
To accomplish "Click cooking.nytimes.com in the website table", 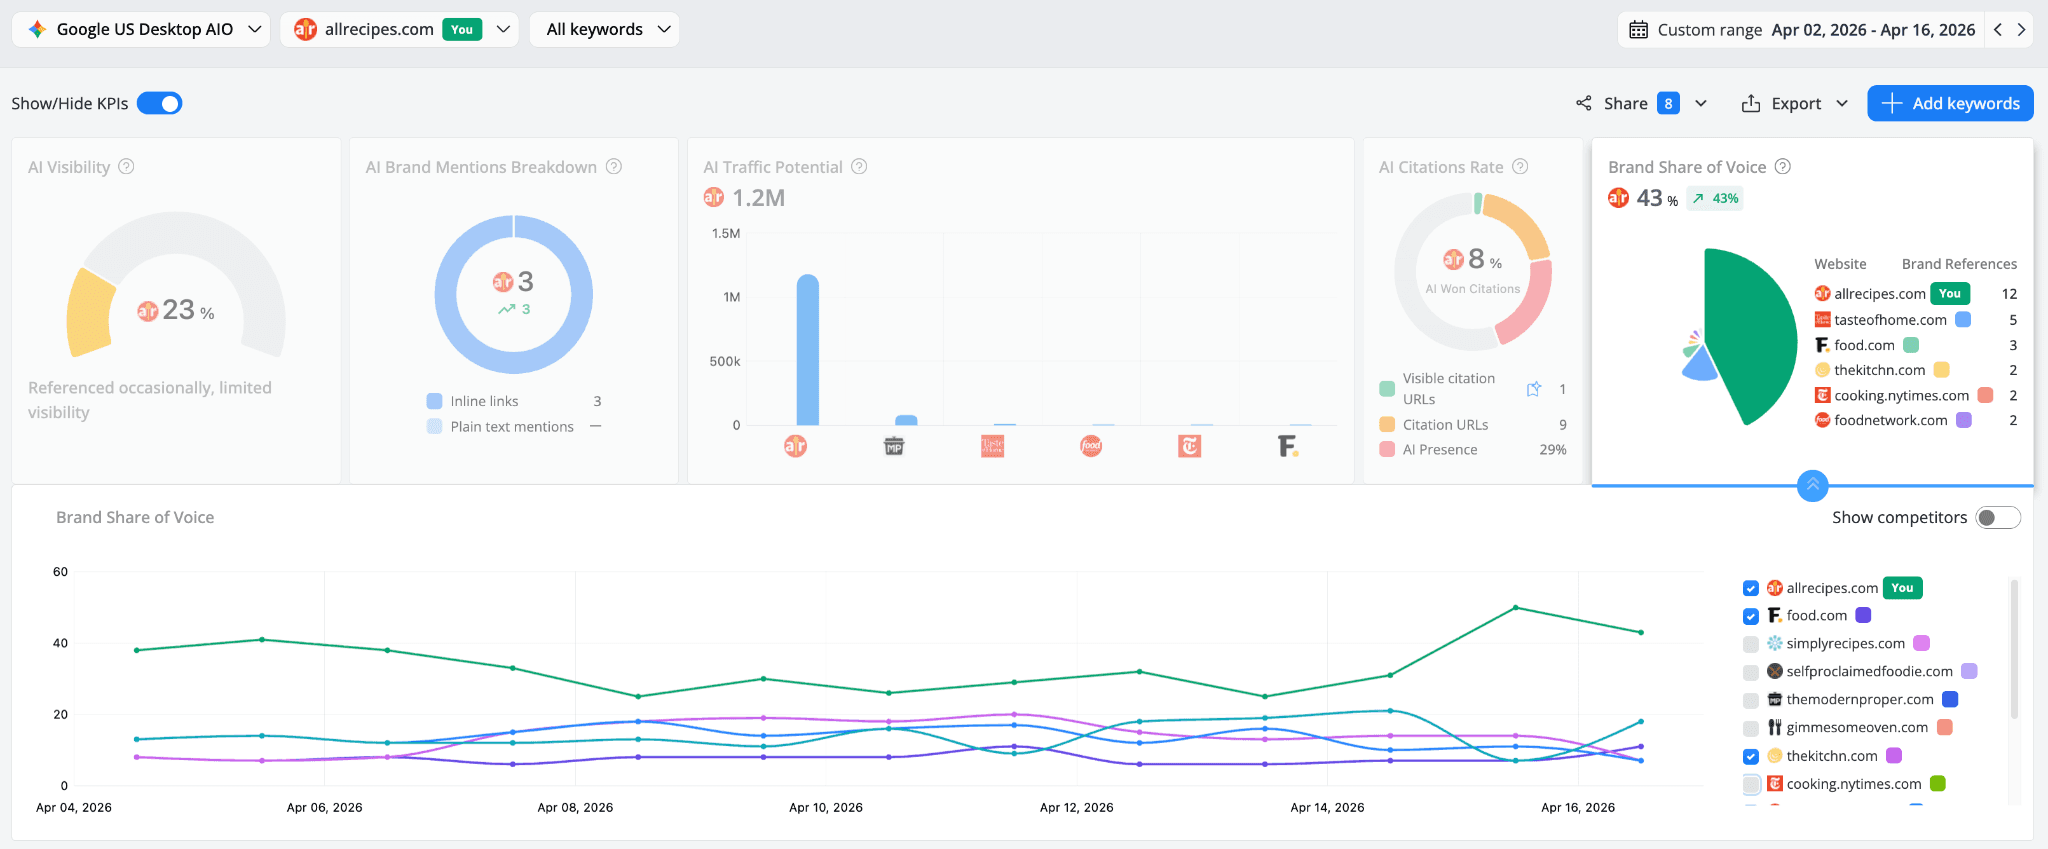I will pyautogui.click(x=1901, y=395).
